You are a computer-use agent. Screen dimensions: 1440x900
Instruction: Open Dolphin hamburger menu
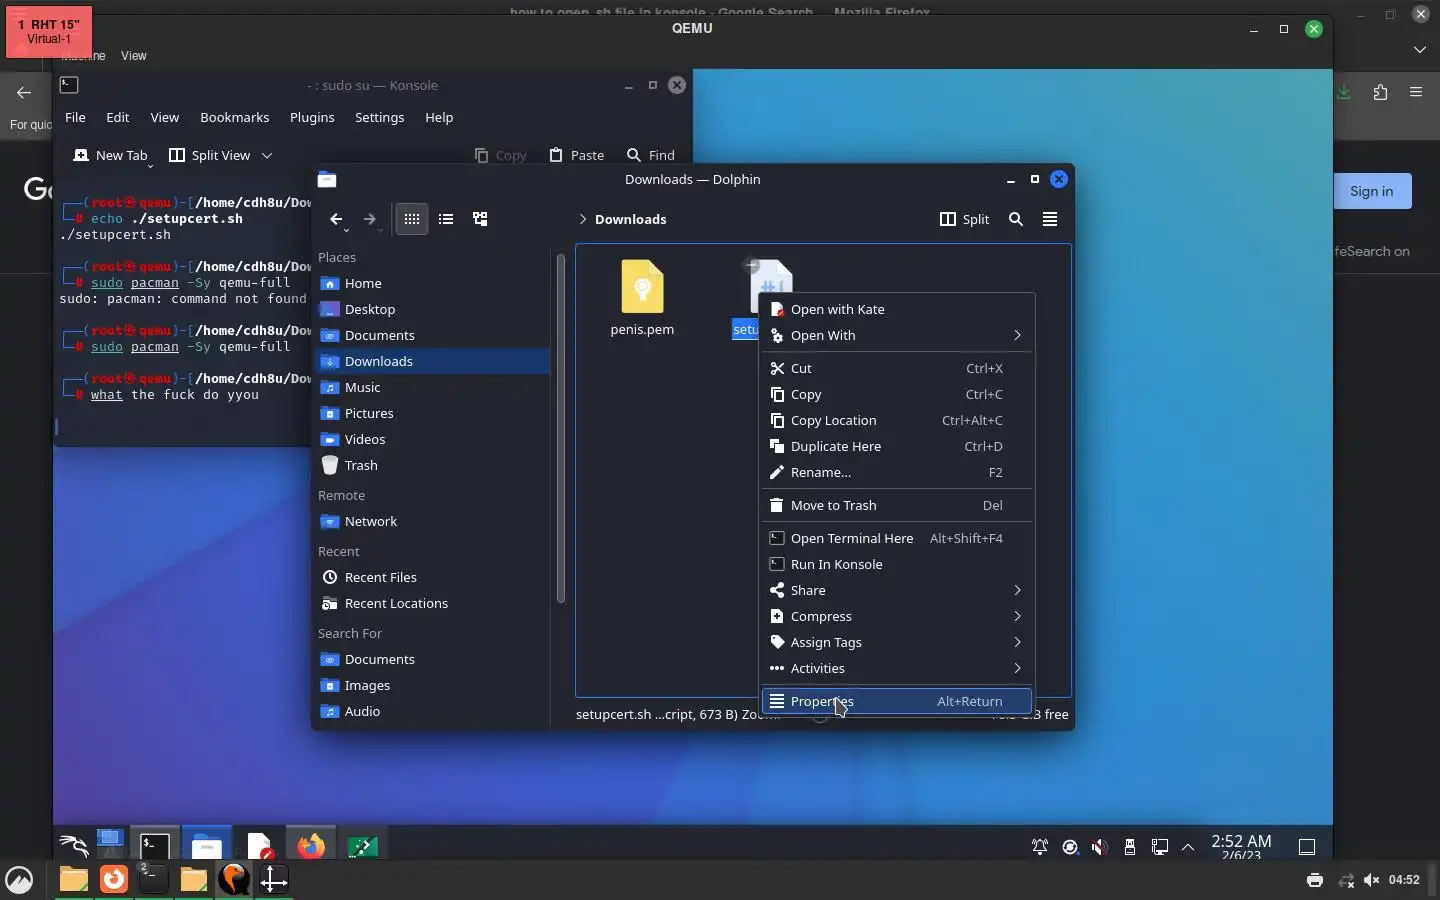click(1050, 219)
